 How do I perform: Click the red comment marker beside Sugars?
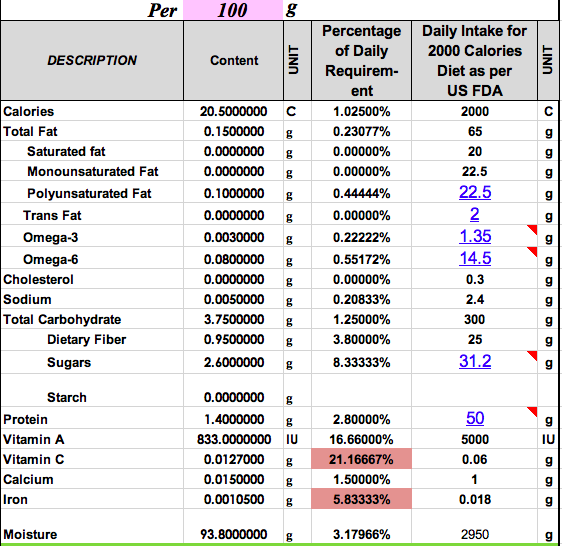pyautogui.click(x=533, y=355)
